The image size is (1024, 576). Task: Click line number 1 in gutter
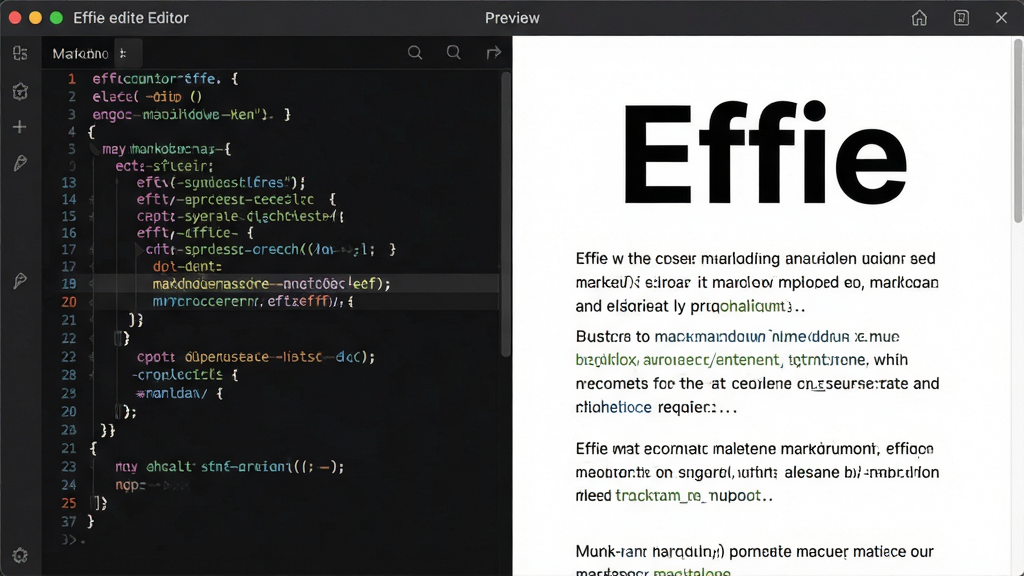click(72, 78)
